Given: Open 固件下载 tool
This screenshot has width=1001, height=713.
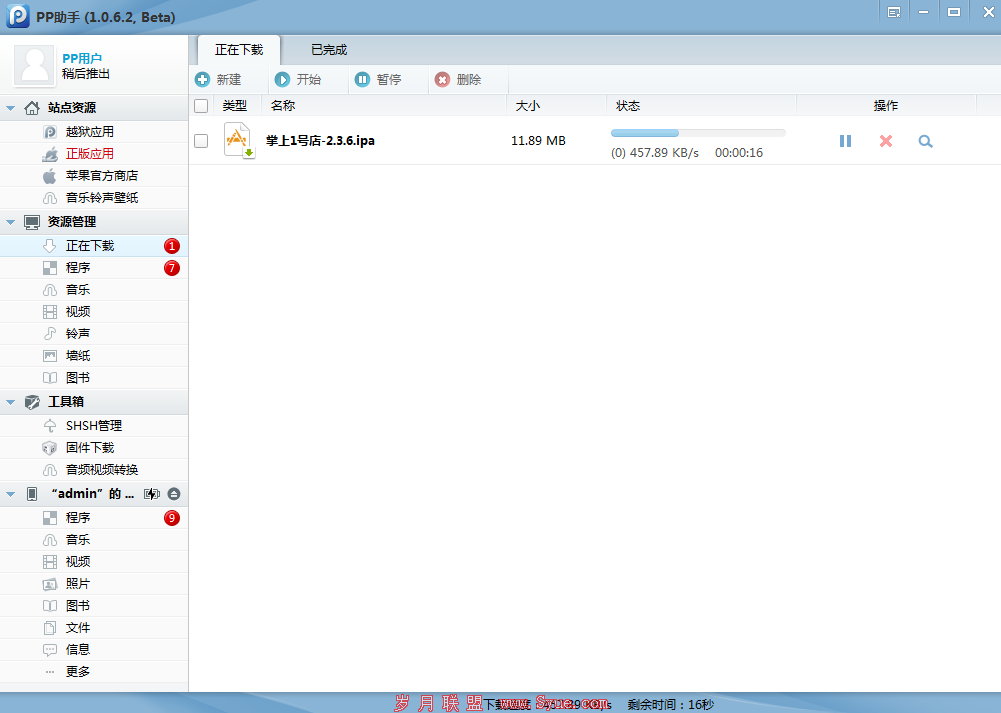Looking at the screenshot, I should click(94, 447).
